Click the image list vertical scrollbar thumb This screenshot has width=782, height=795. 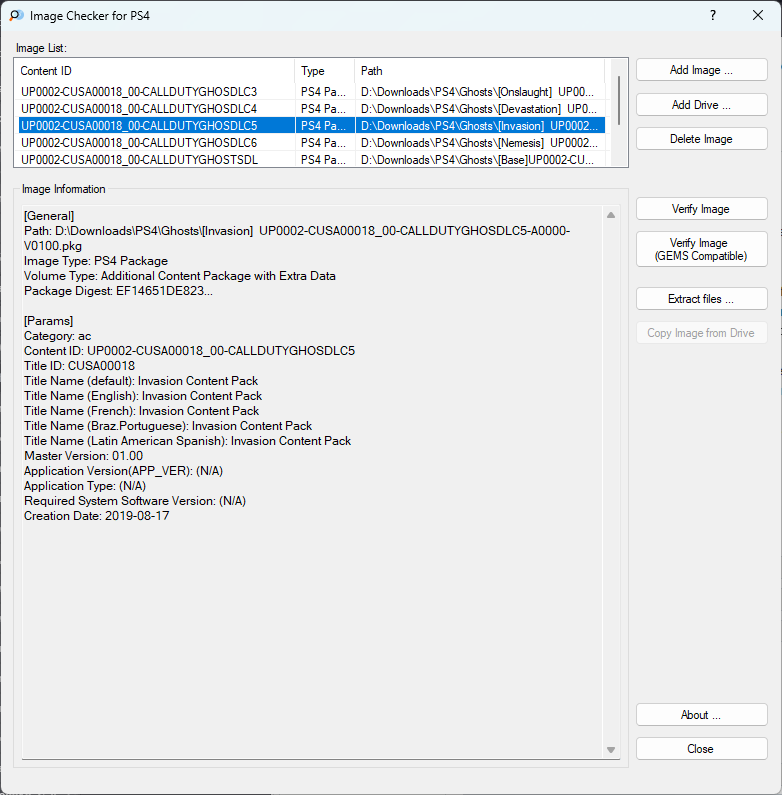[x=619, y=100]
